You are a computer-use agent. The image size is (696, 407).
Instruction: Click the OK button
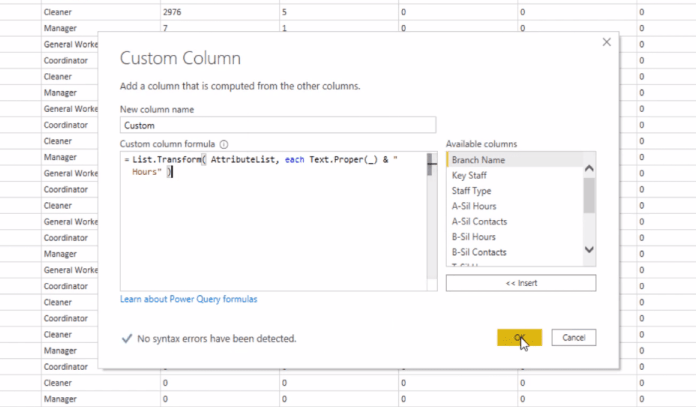[519, 337]
